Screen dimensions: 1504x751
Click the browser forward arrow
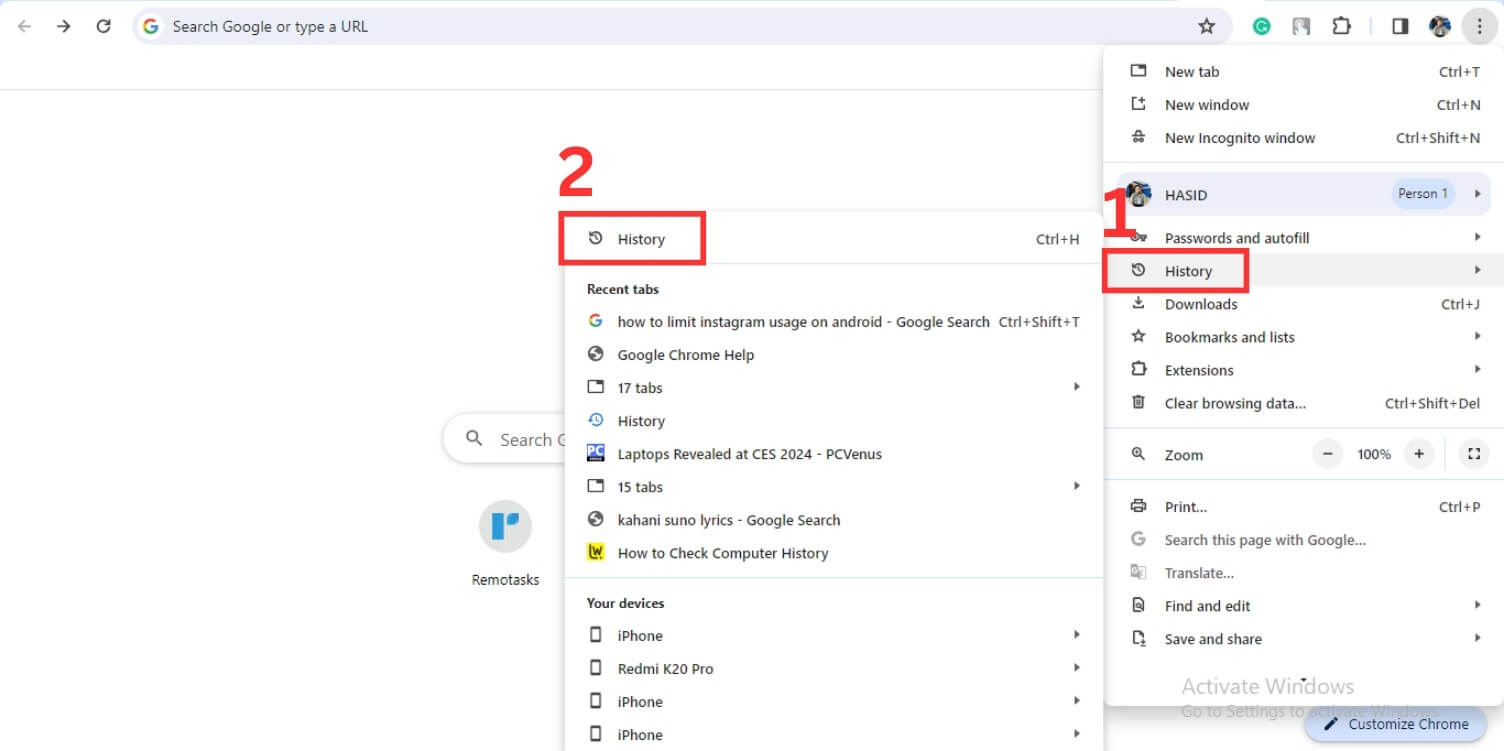pyautogui.click(x=64, y=27)
